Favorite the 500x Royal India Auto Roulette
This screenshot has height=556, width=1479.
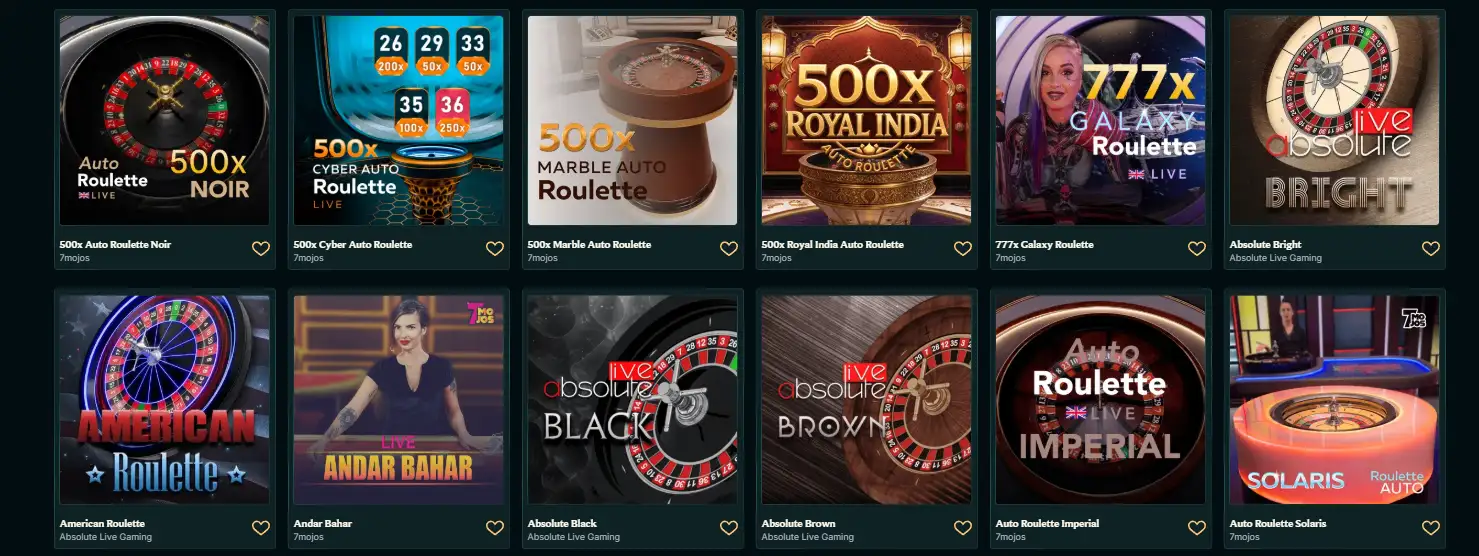(963, 249)
